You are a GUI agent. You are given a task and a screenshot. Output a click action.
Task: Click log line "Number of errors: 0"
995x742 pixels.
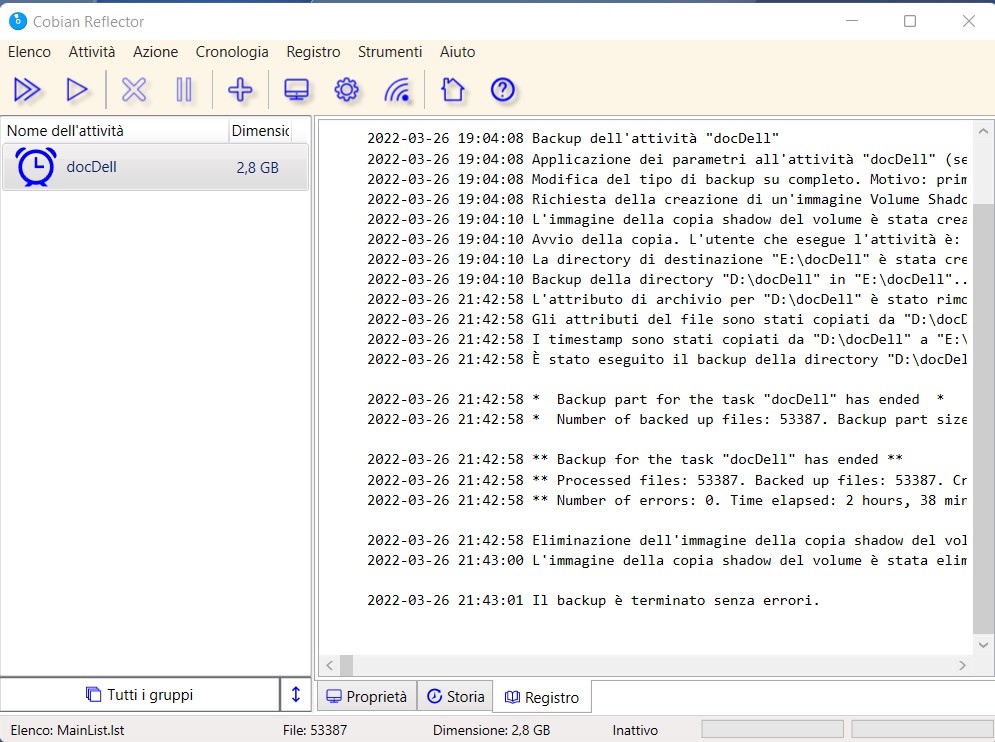tap(667, 500)
